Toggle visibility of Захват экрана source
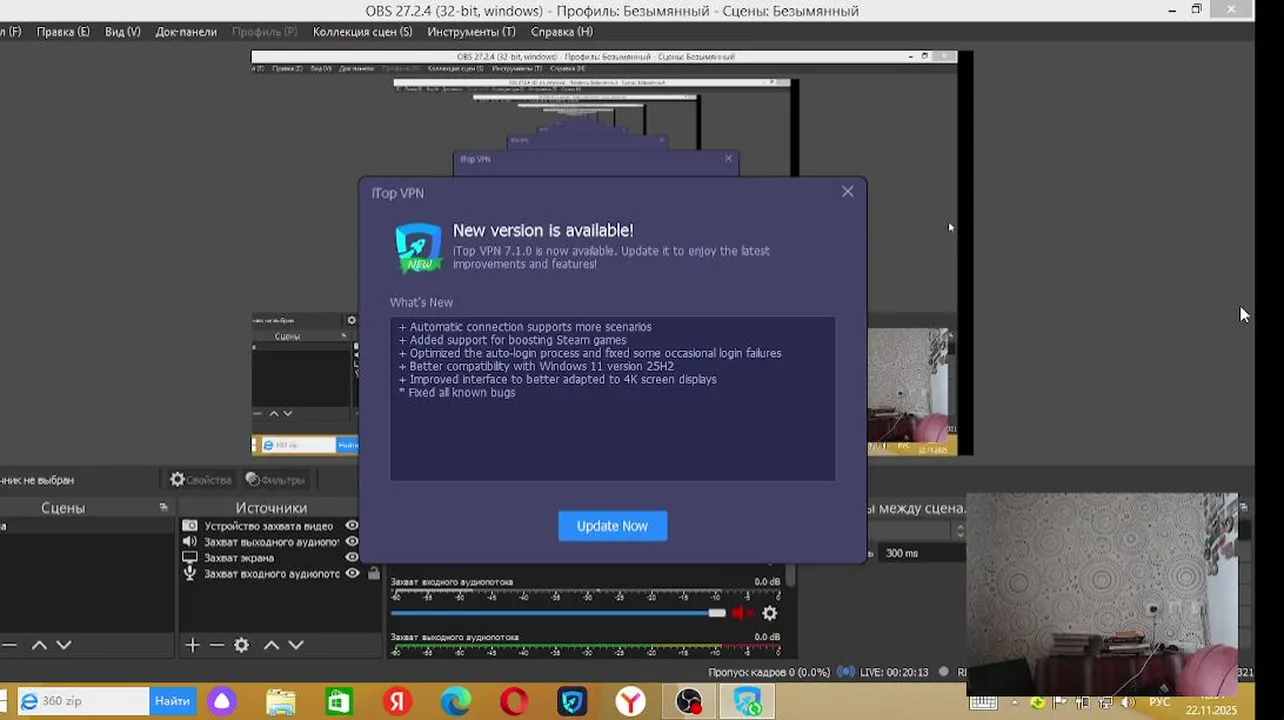 (x=352, y=558)
